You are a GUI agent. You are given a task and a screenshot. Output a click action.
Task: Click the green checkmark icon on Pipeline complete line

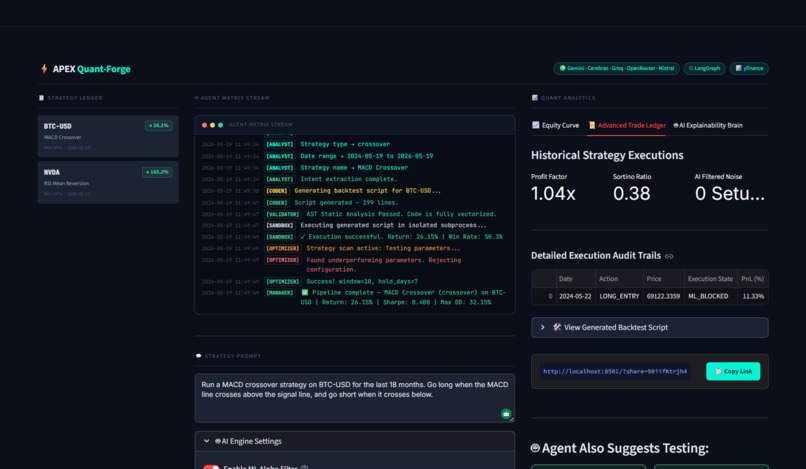point(305,293)
